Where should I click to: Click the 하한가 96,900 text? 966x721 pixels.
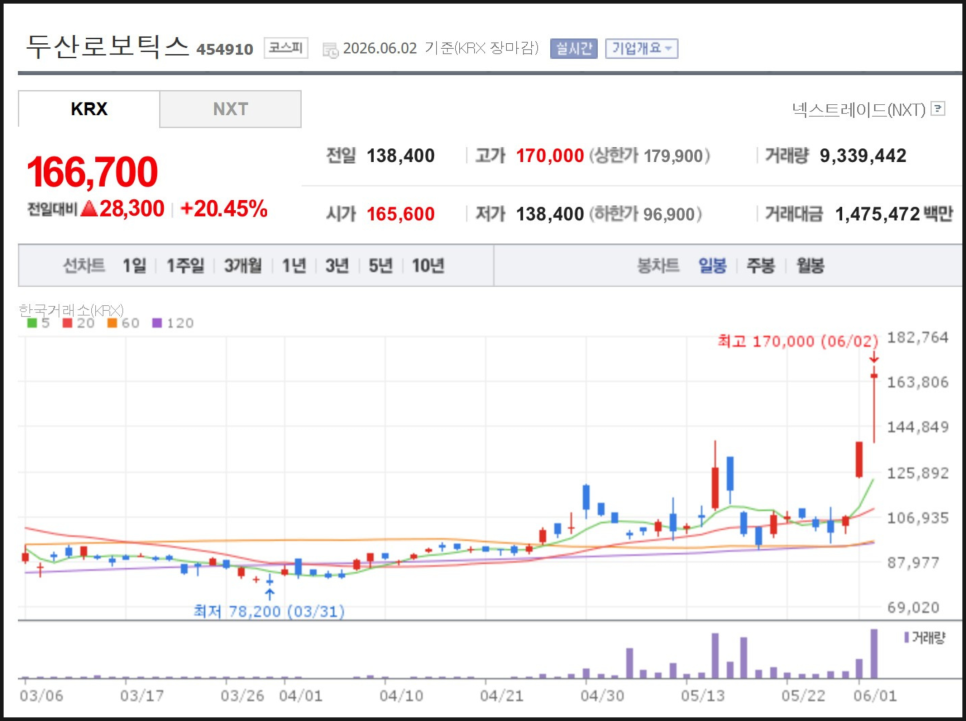coord(645,214)
